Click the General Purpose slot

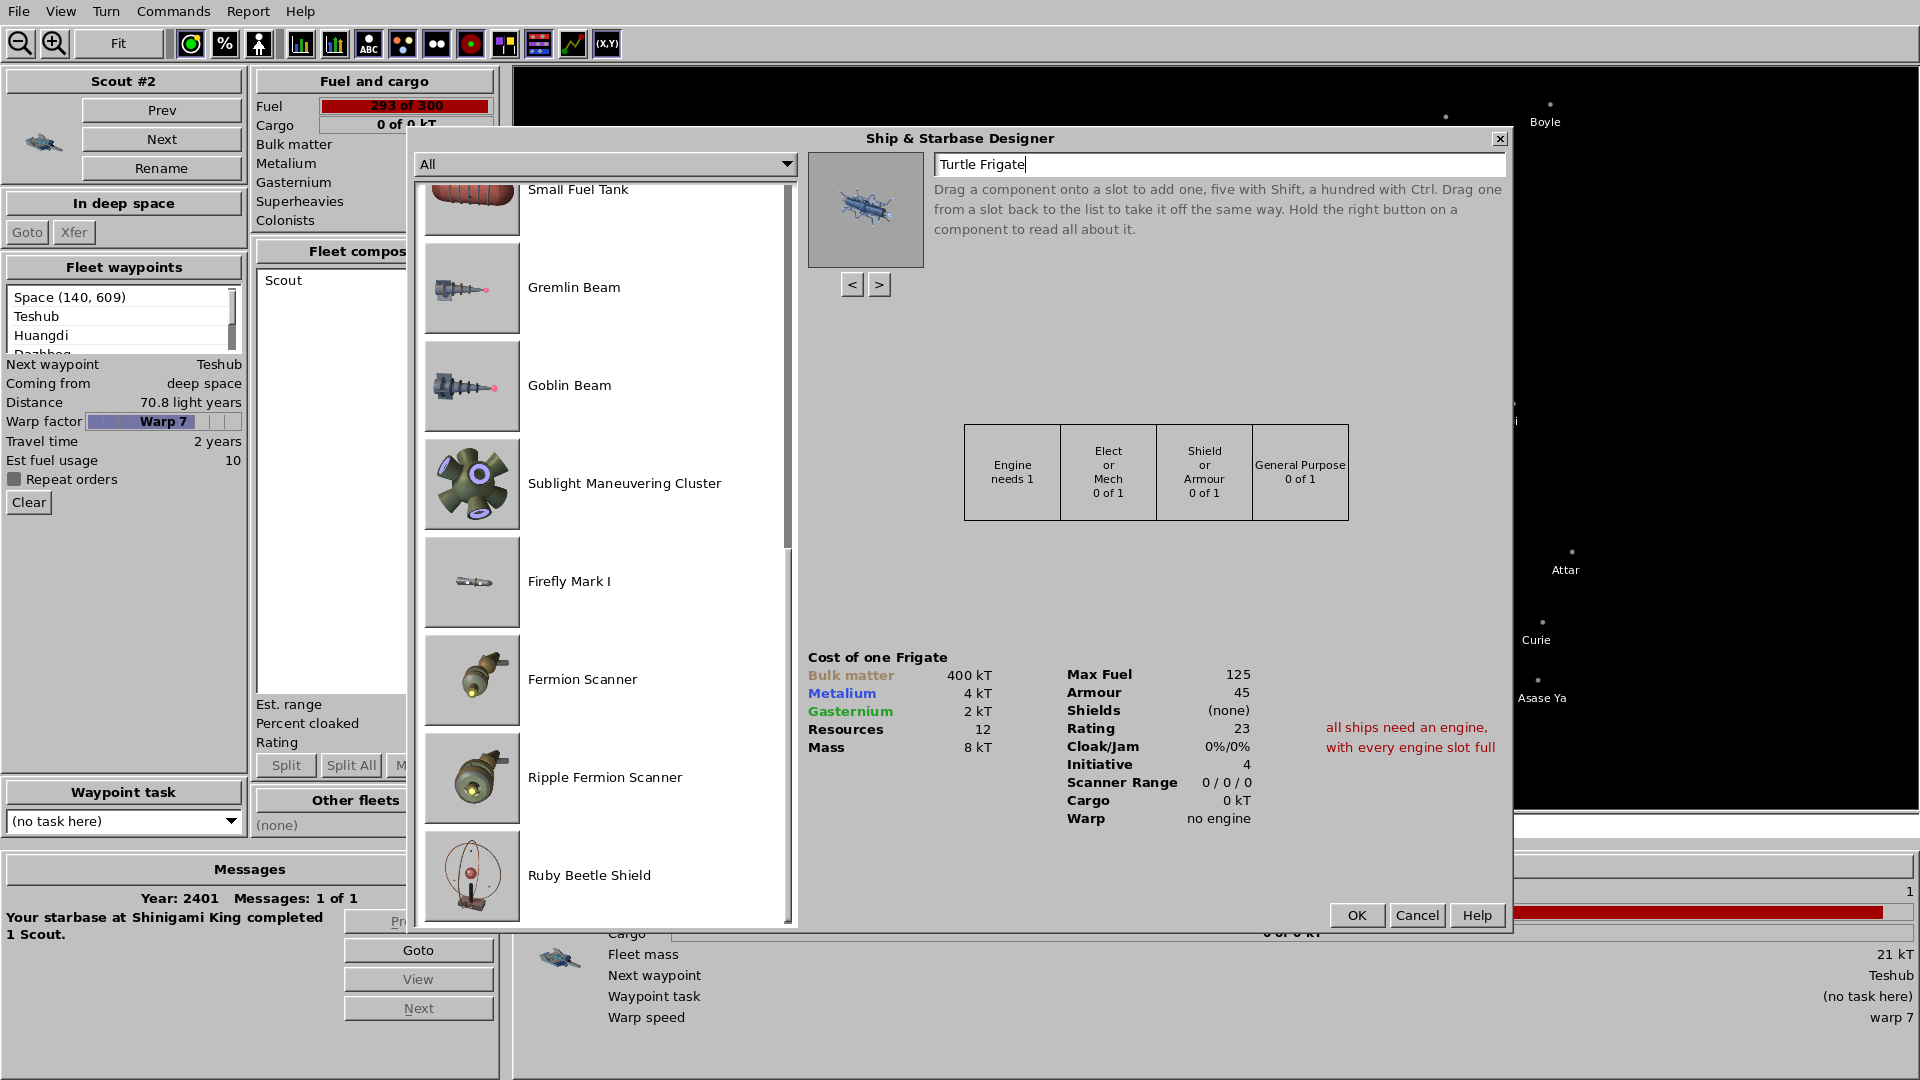(x=1300, y=472)
